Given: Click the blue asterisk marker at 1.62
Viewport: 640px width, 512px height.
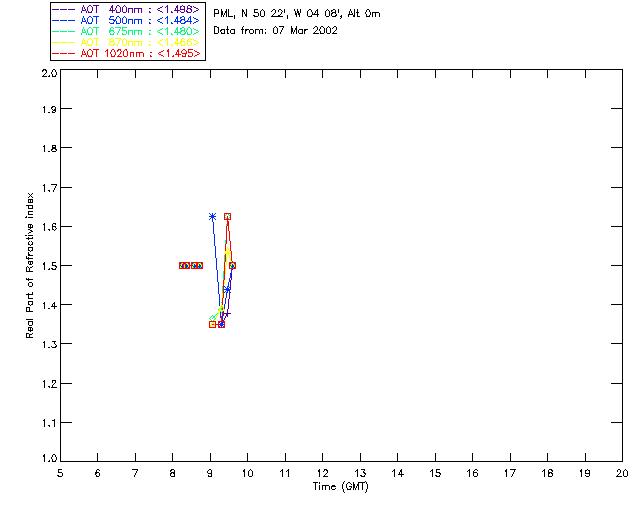Looking at the screenshot, I should [212, 216].
